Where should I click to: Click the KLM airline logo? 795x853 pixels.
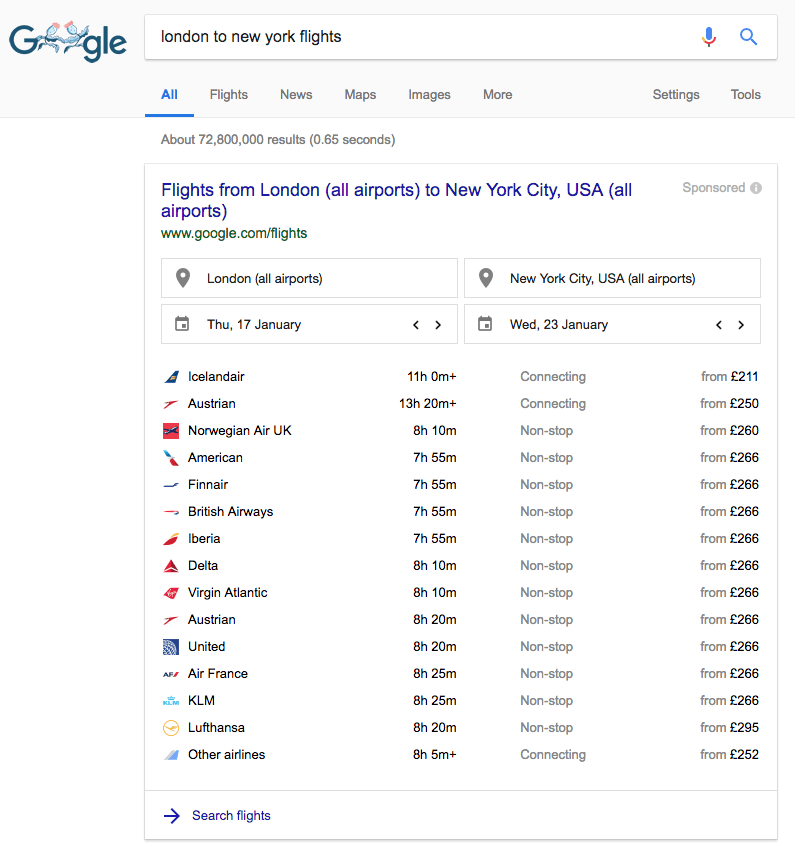click(x=171, y=701)
